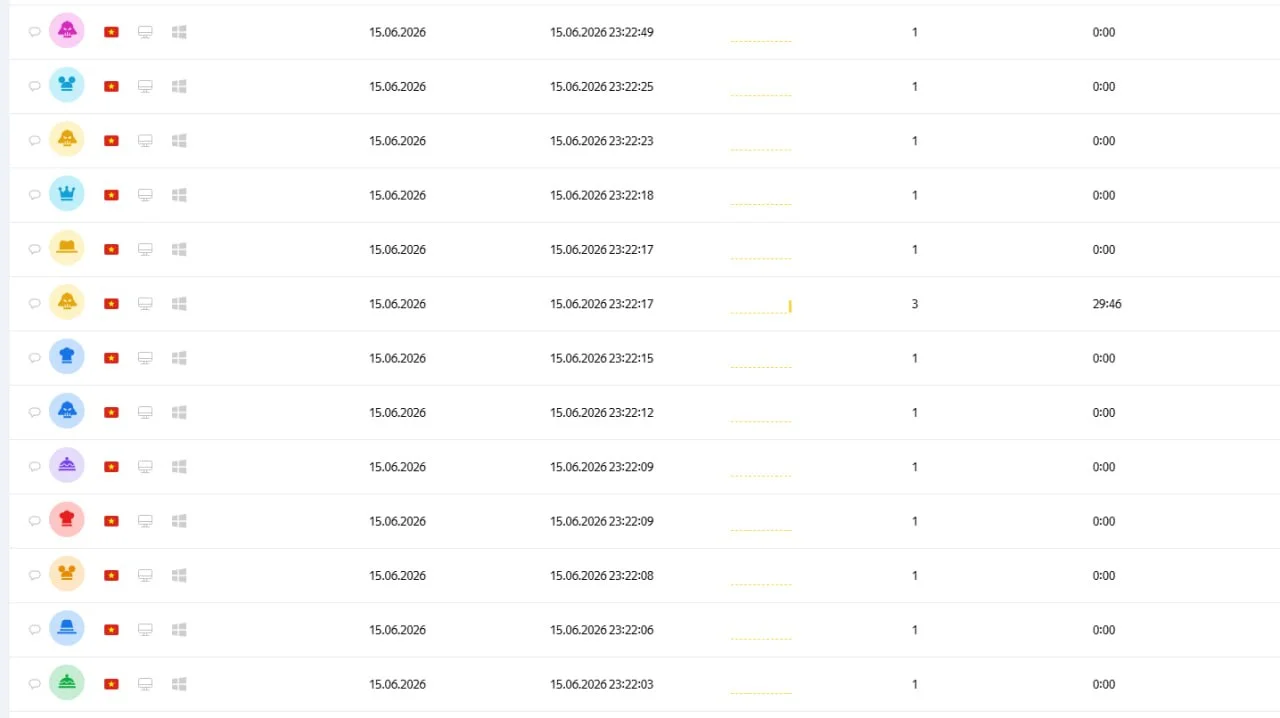Click comment bubble for the 23:22:49 visit
Viewport: 1280px width, 718px height.
pyautogui.click(x=34, y=32)
